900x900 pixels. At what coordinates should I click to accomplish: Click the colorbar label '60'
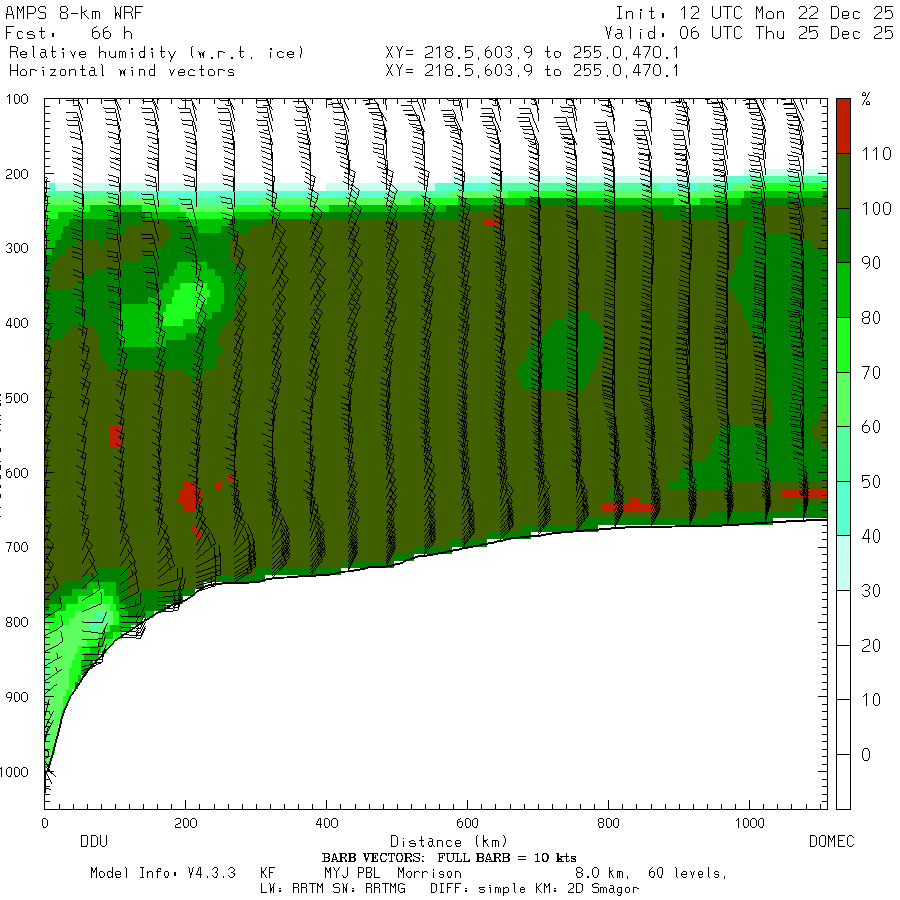pos(871,426)
